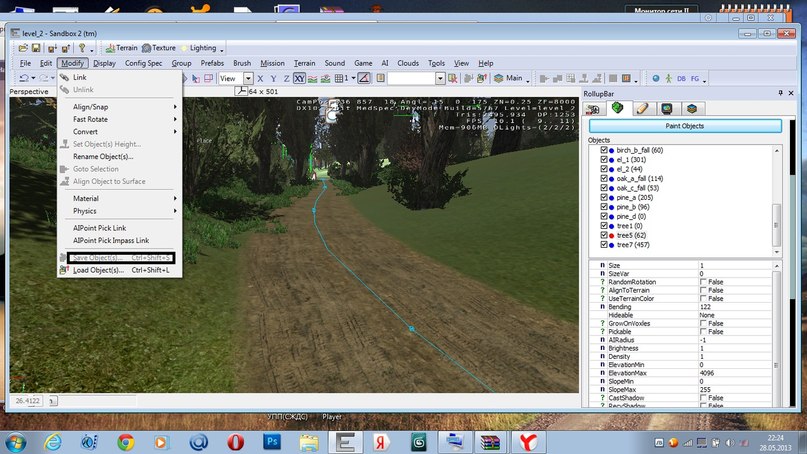Lock movement to the Z axis
This screenshot has height=454, width=807.
tap(286, 78)
